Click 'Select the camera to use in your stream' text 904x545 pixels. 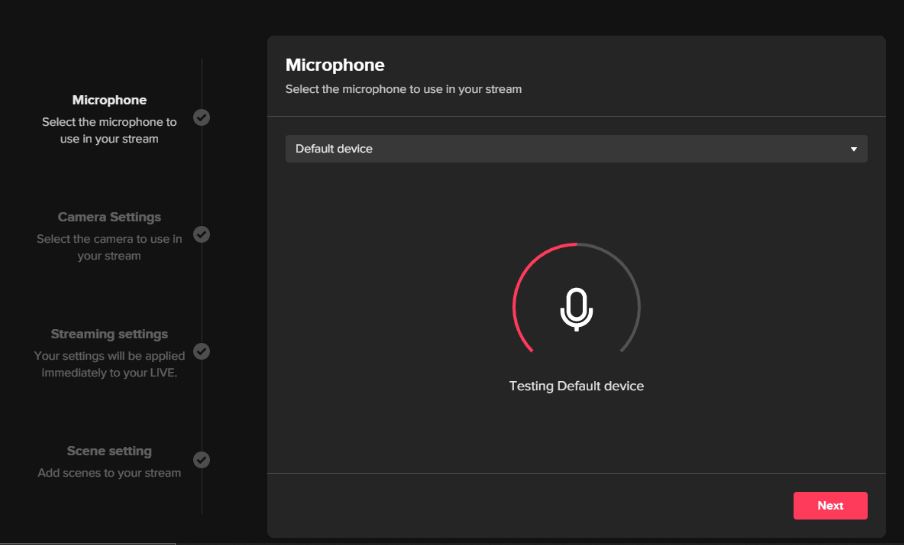(110, 247)
